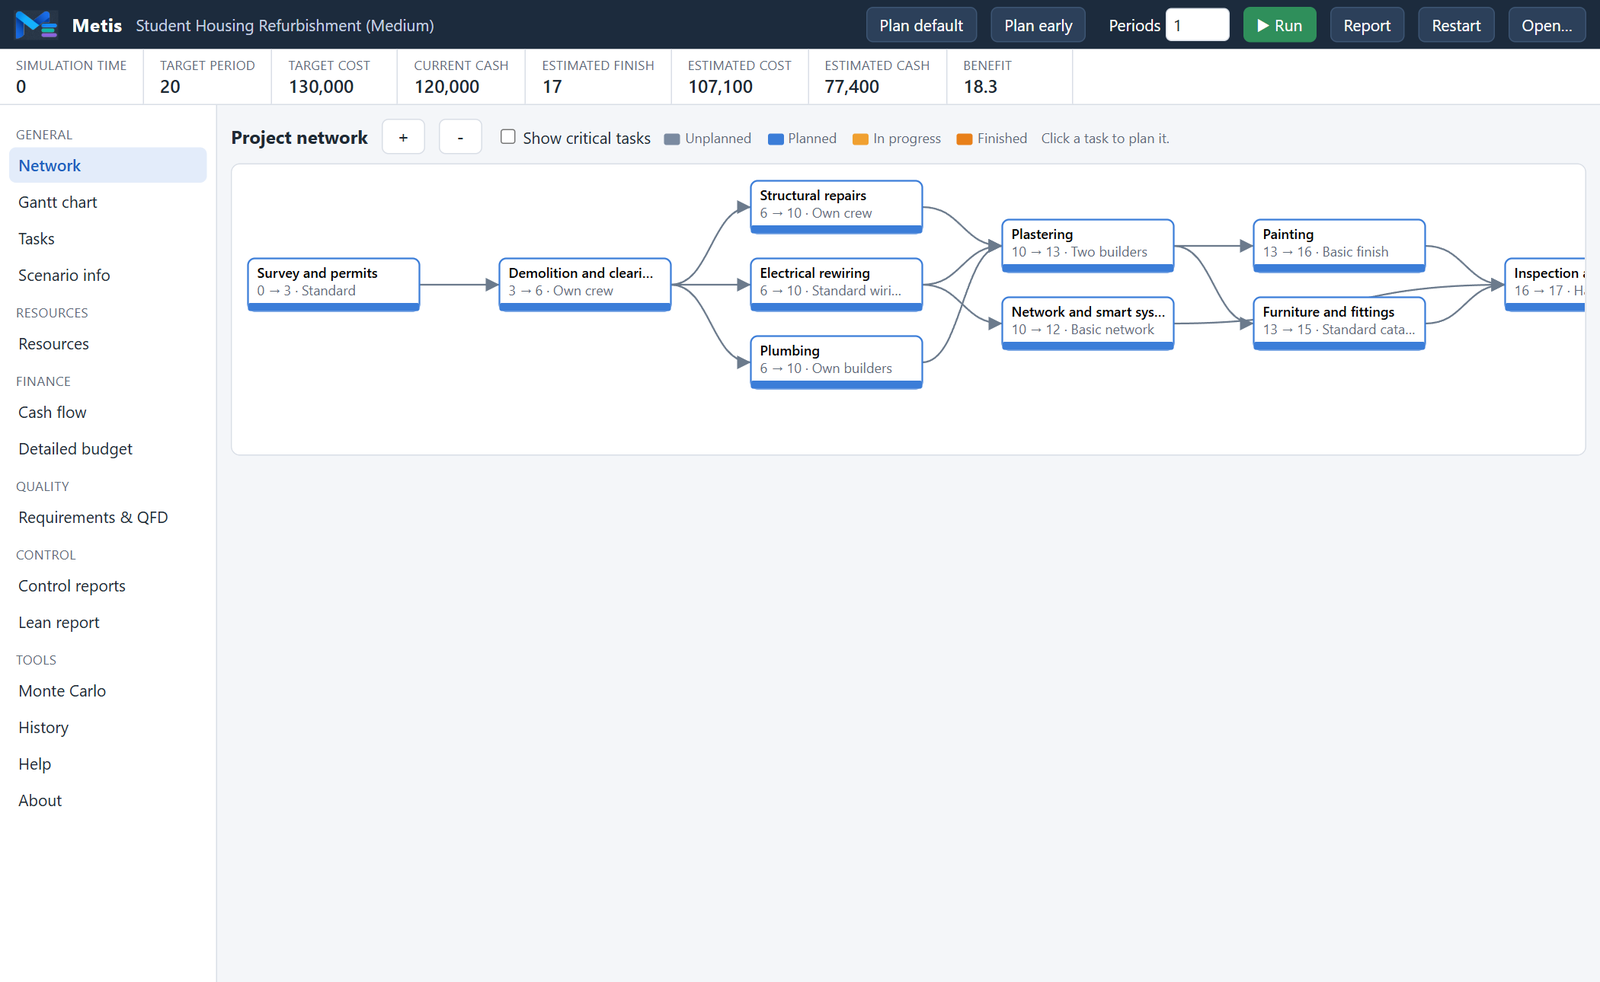Click the Unplanned legend color swatch

click(672, 139)
